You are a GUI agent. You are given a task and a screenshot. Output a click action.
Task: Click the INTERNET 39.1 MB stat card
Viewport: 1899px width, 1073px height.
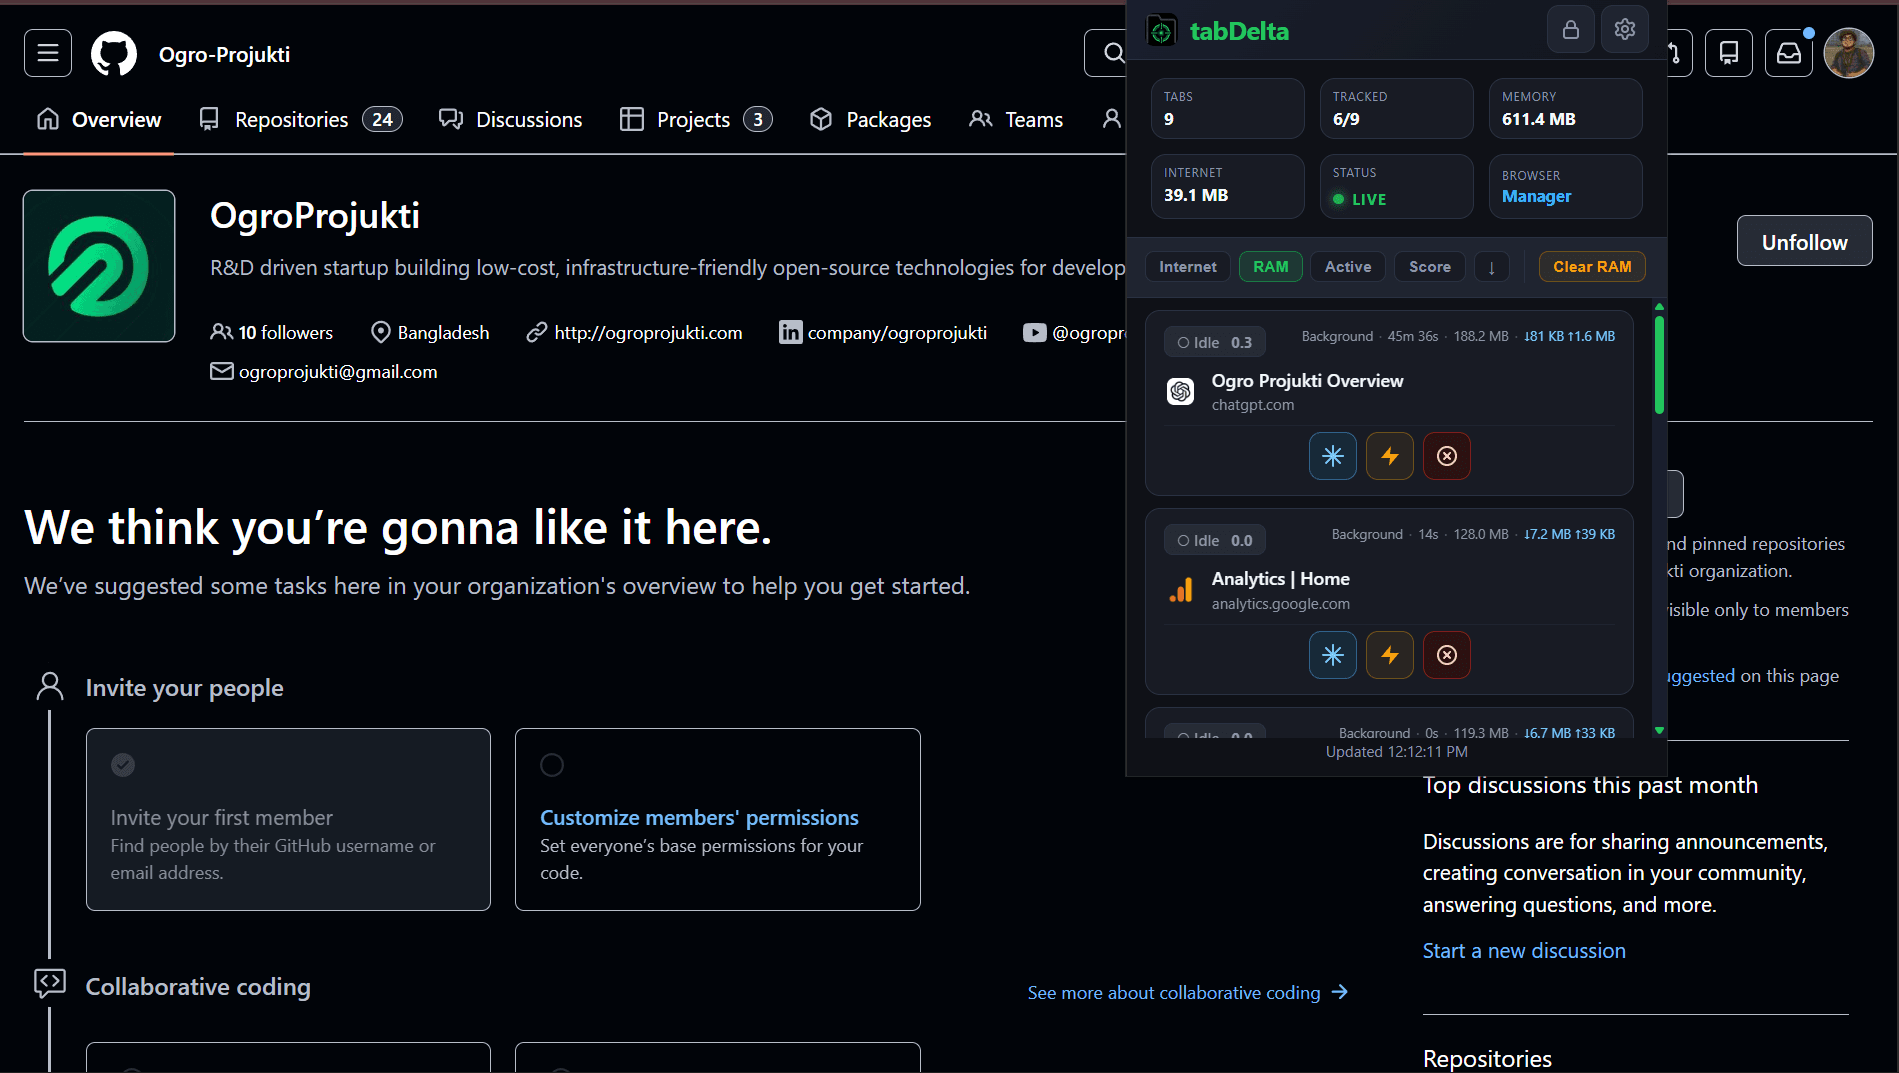(x=1227, y=186)
